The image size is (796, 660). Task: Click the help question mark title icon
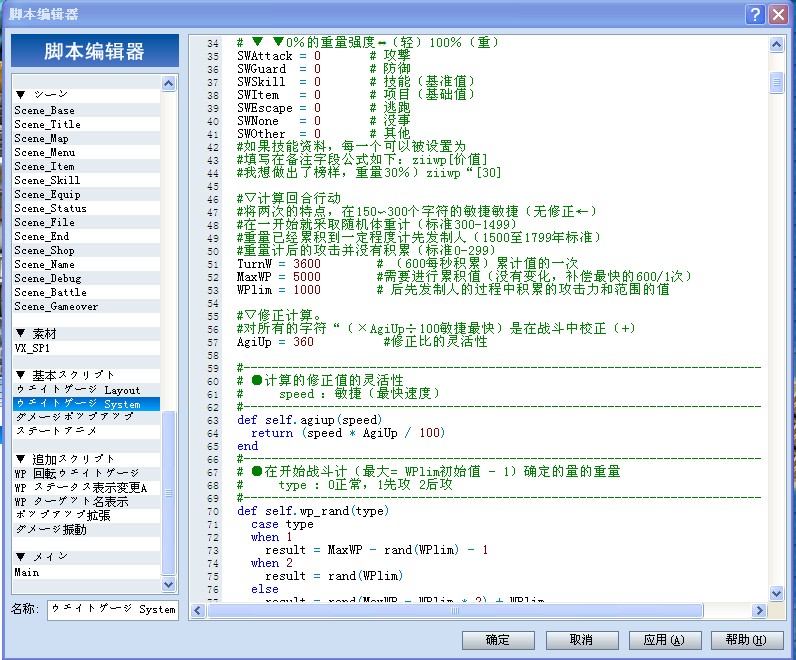[755, 14]
